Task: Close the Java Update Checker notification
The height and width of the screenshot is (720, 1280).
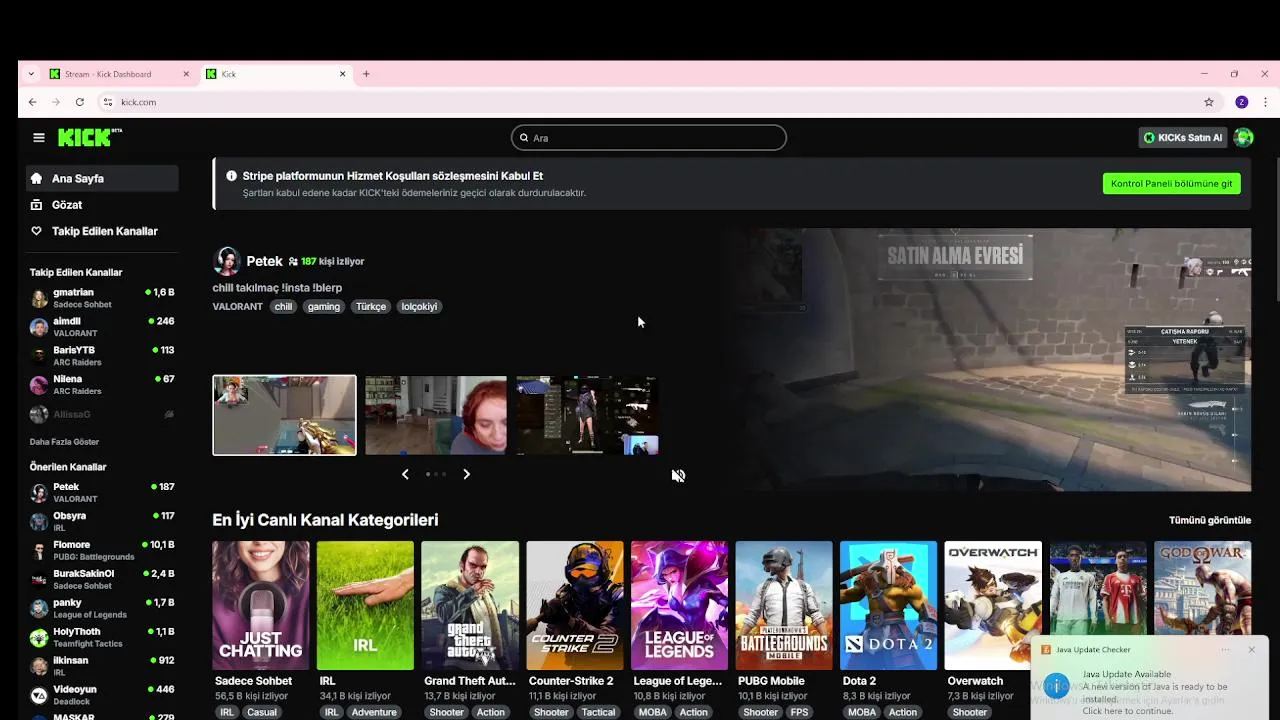Action: point(1251,650)
